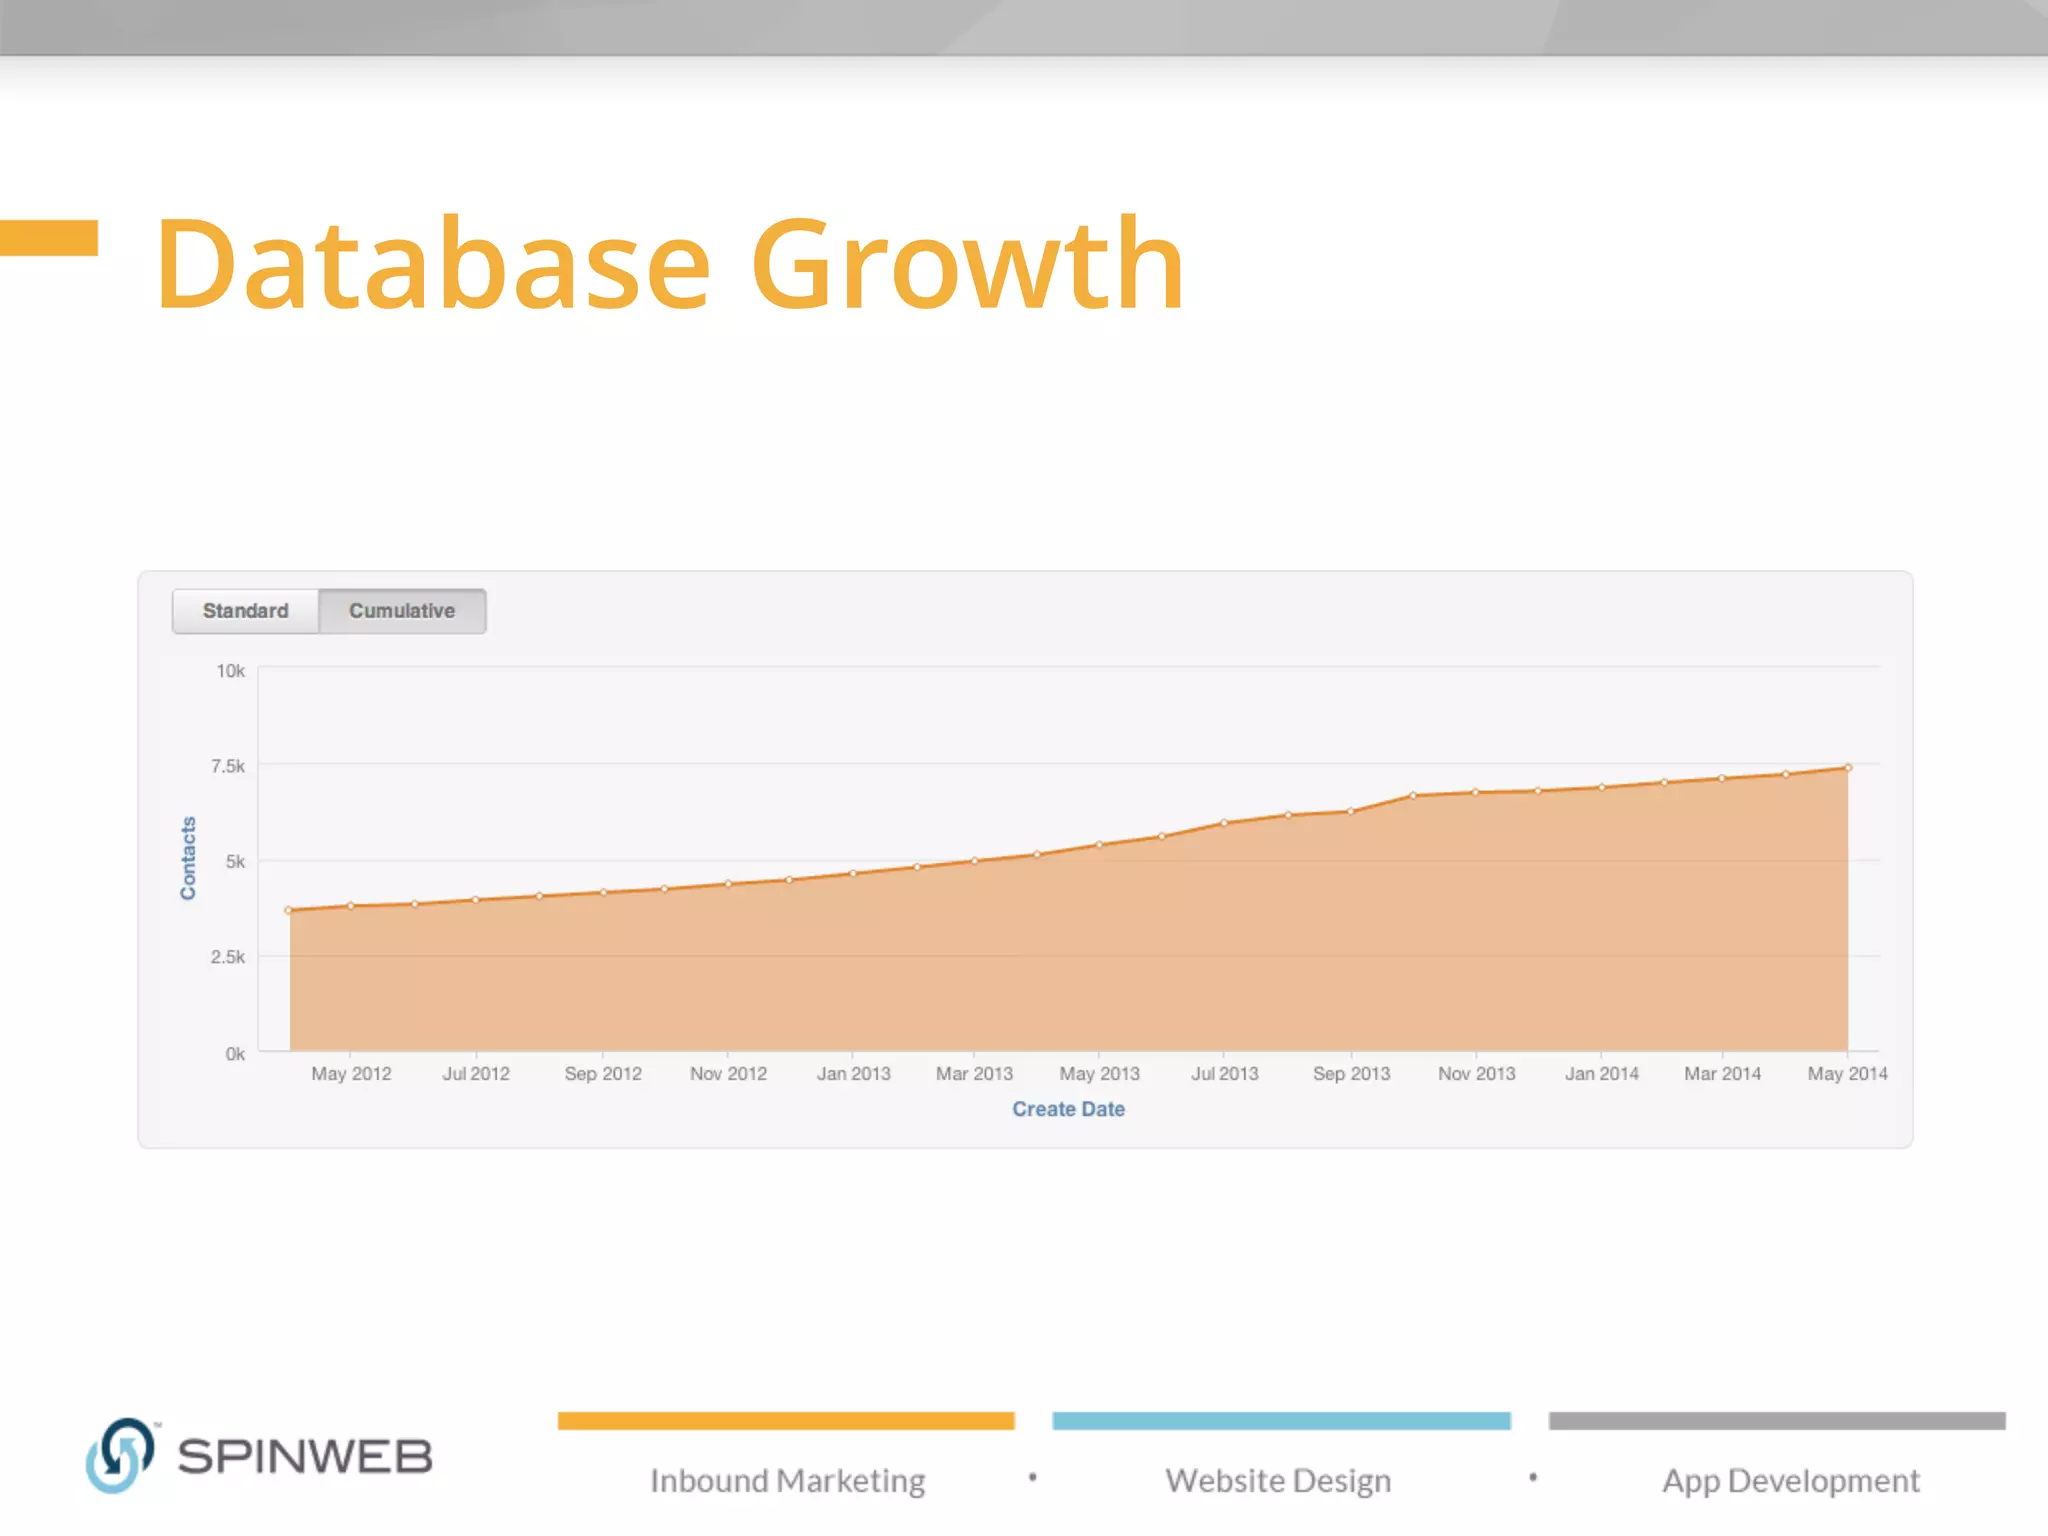Screen dimensions: 2048x1536
Task: Click the Contacts axis title
Action: pos(188,858)
